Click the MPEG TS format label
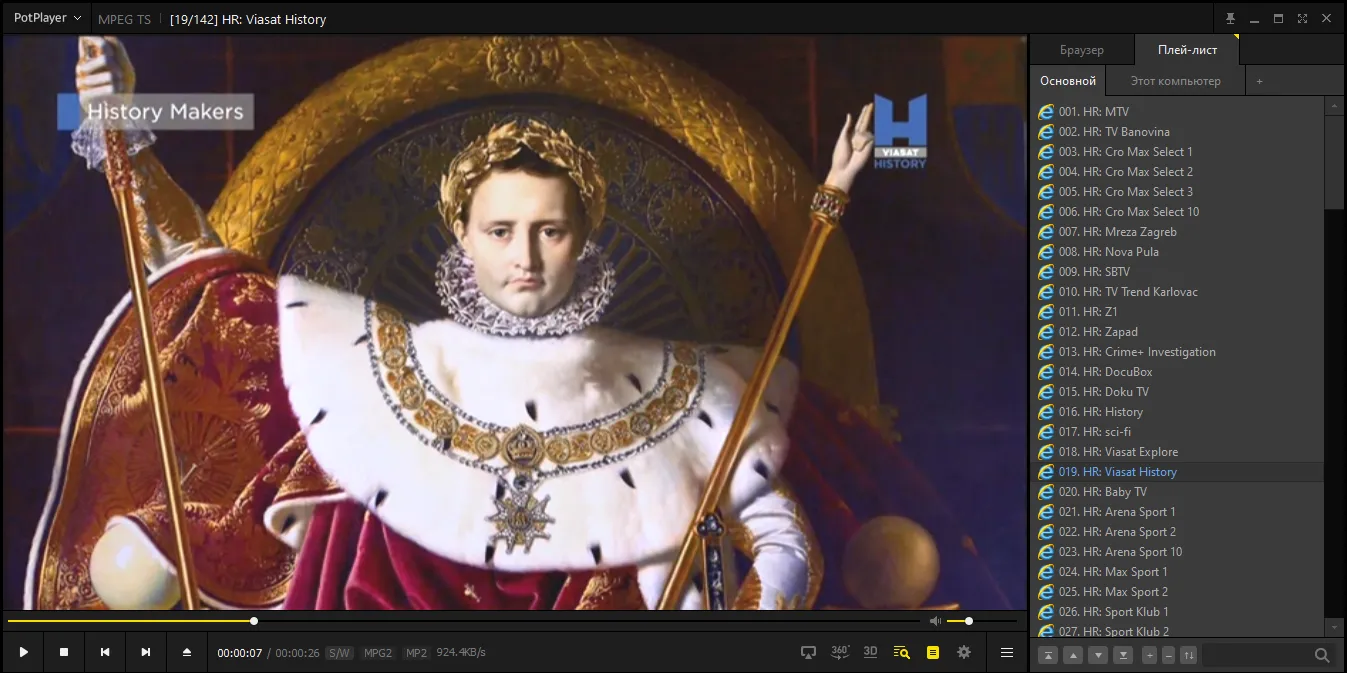This screenshot has height=673, width=1347. point(124,19)
